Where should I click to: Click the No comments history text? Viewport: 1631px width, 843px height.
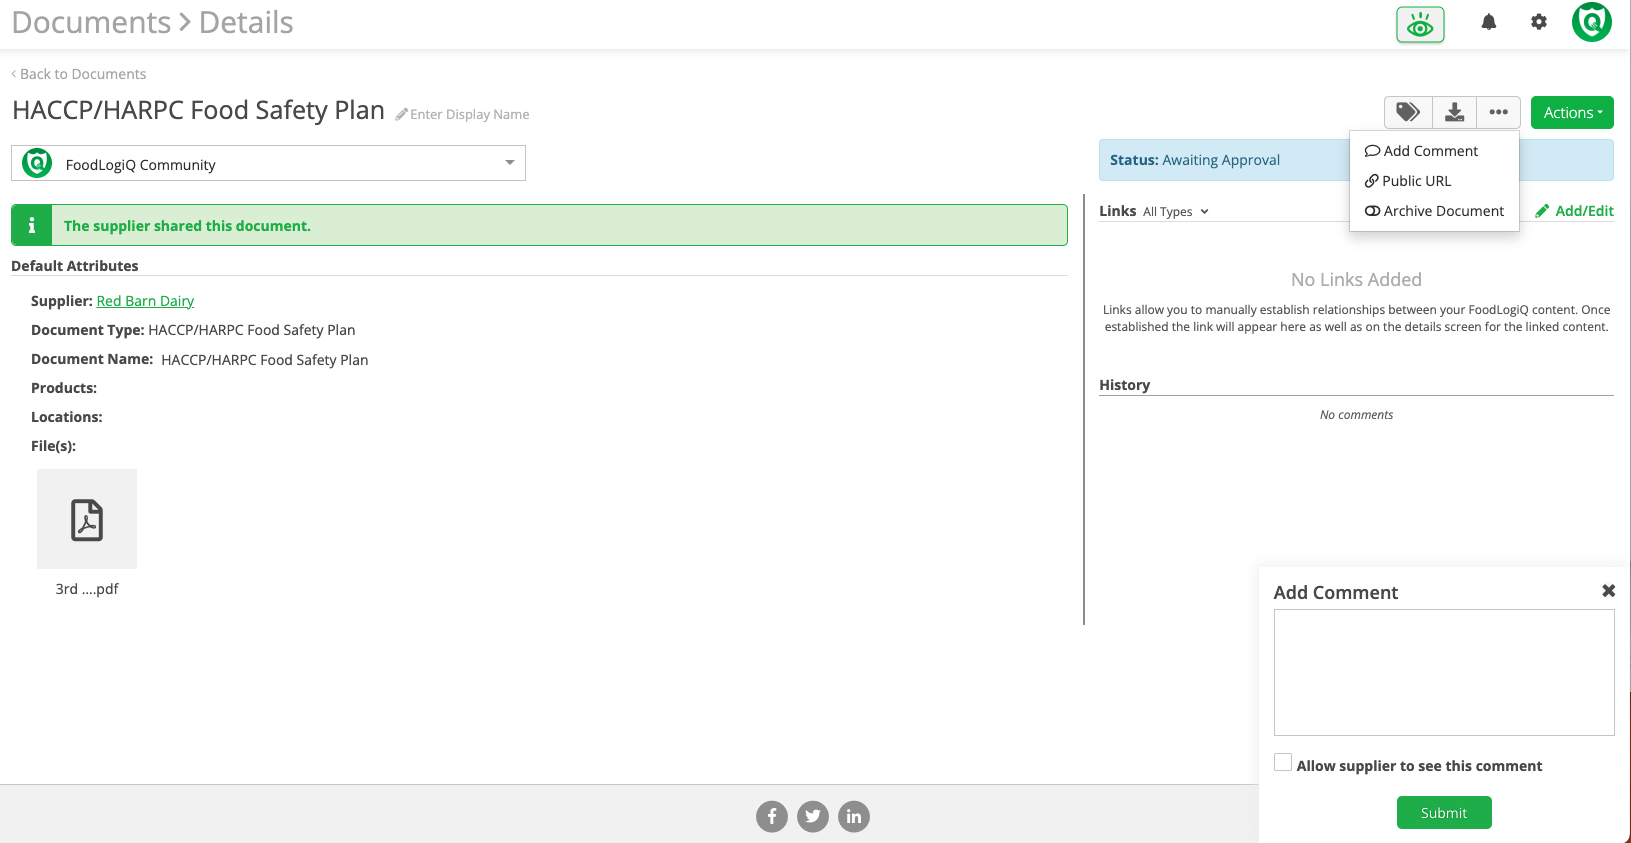coord(1356,415)
